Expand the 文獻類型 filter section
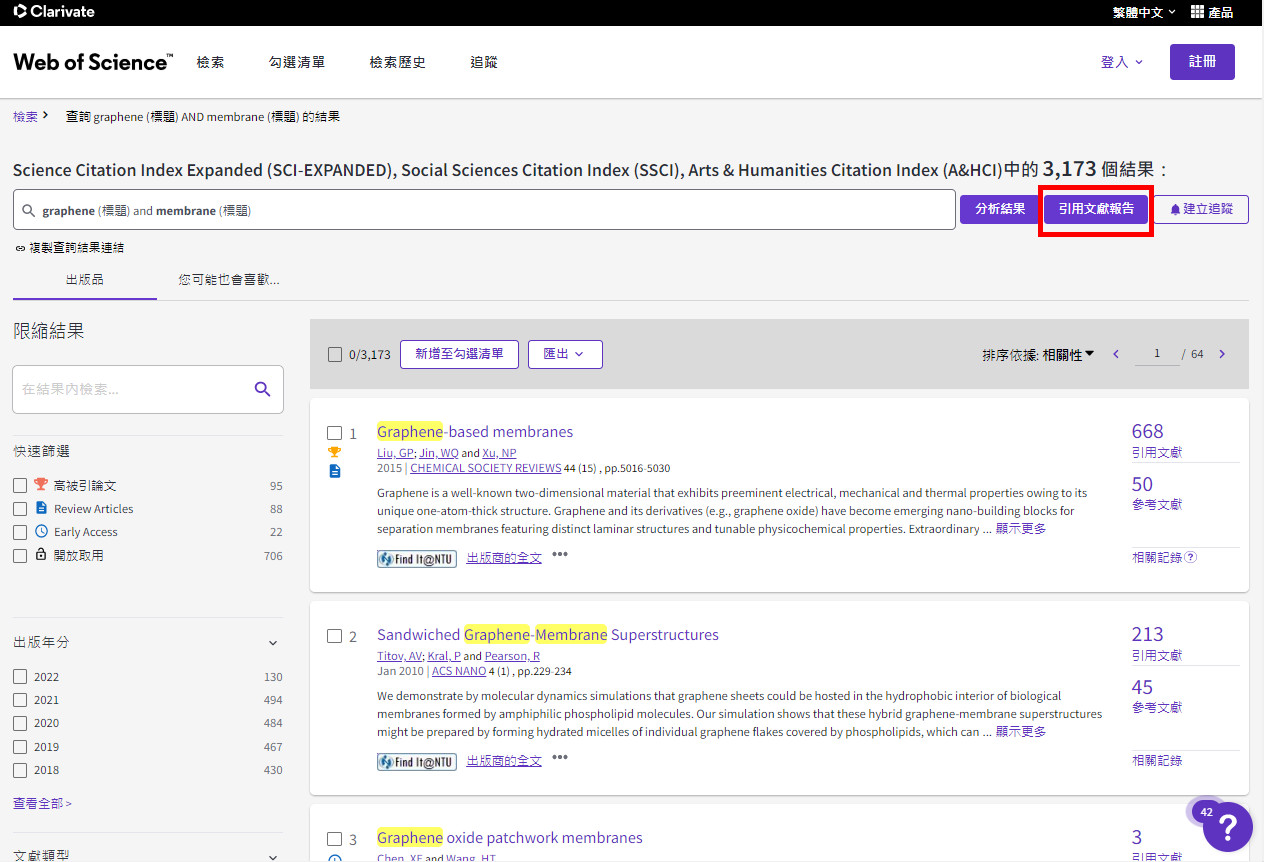This screenshot has width=1264, height=862. pos(273,856)
